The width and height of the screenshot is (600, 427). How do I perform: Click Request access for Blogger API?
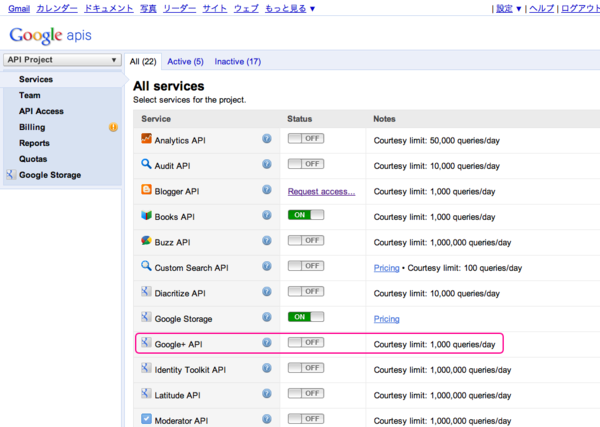coord(321,191)
